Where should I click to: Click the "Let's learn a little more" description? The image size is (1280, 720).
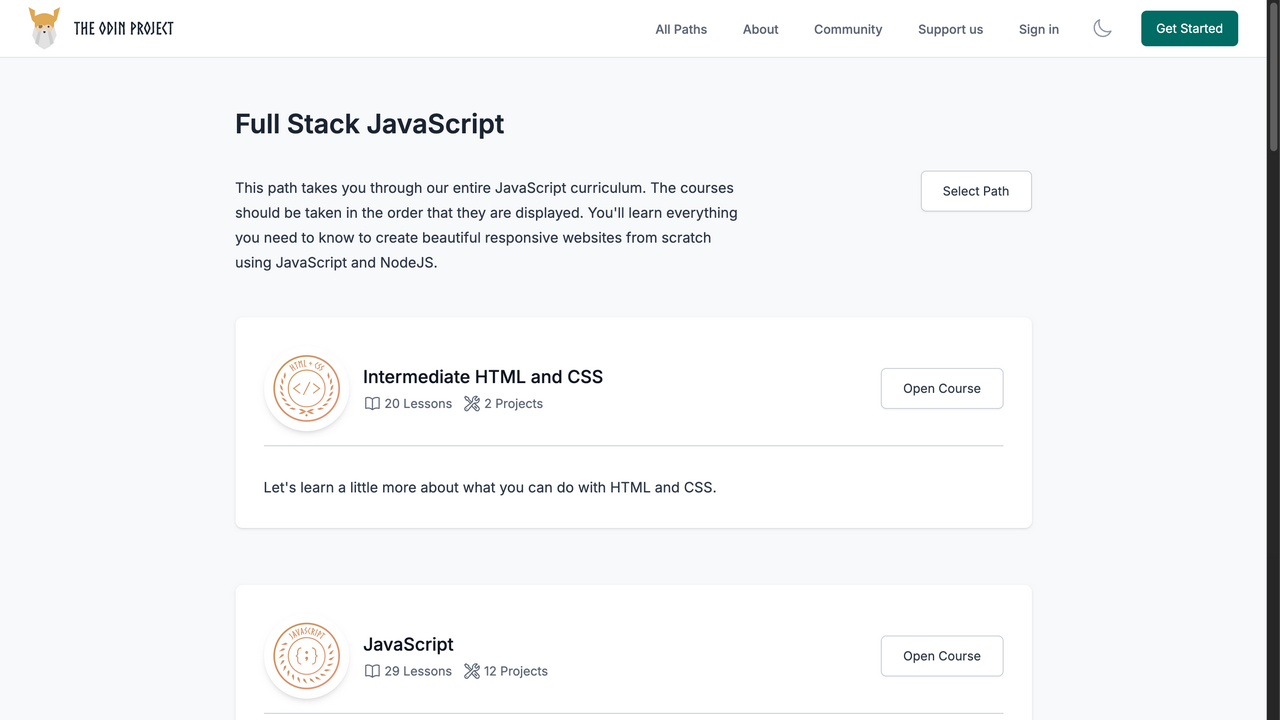click(x=490, y=488)
